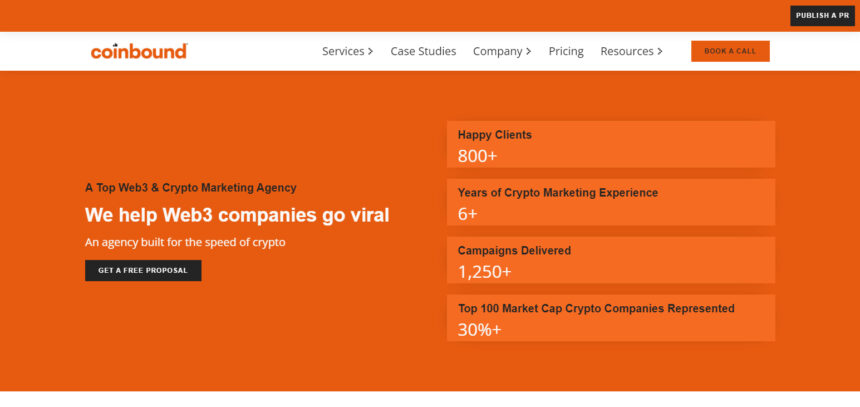Expand the Services chevron arrow
The height and width of the screenshot is (407, 860).
point(371,52)
